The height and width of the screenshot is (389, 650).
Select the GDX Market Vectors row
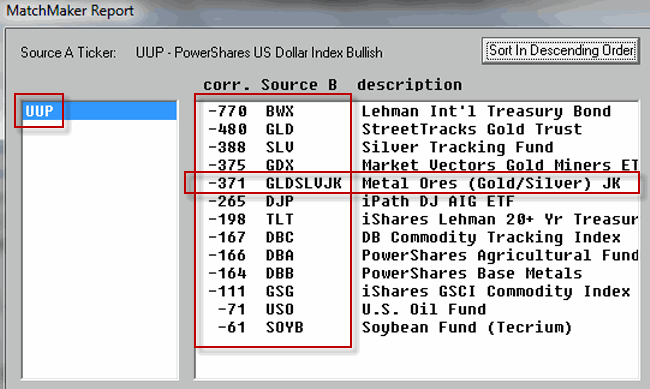coord(417,165)
